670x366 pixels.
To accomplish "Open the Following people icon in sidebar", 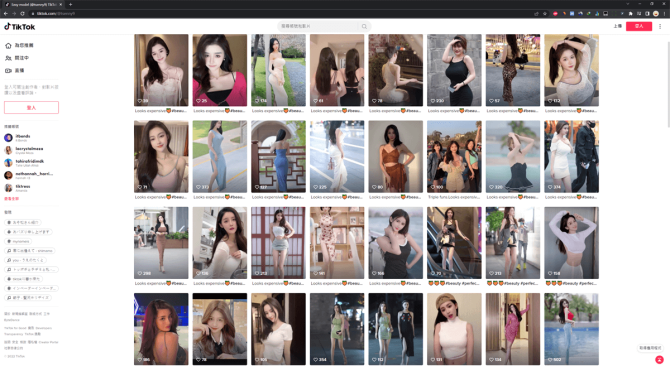I will point(8,58).
